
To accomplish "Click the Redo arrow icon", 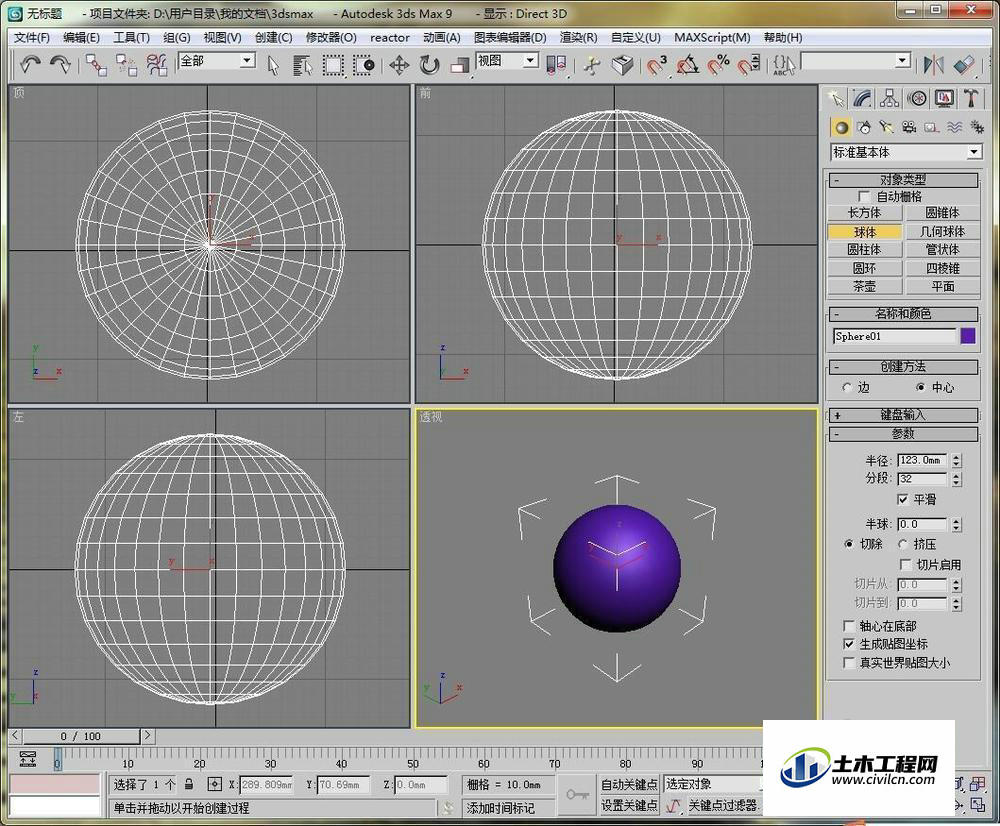I will click(61, 64).
